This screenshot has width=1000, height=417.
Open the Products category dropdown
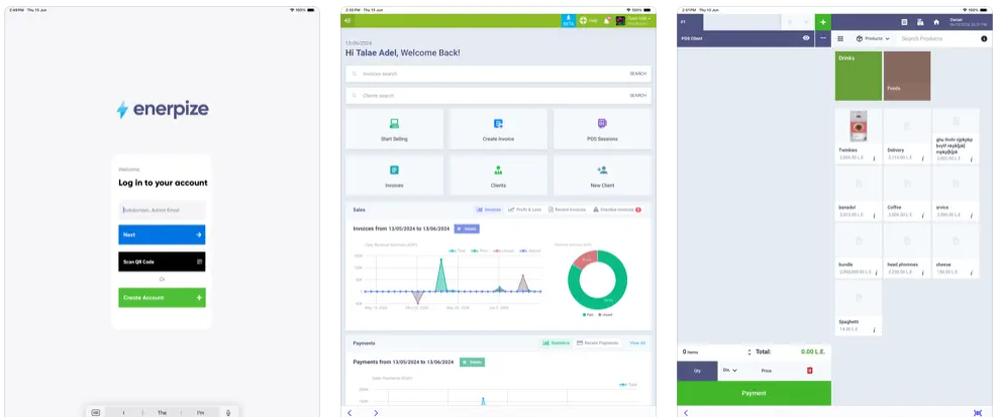(x=872, y=39)
